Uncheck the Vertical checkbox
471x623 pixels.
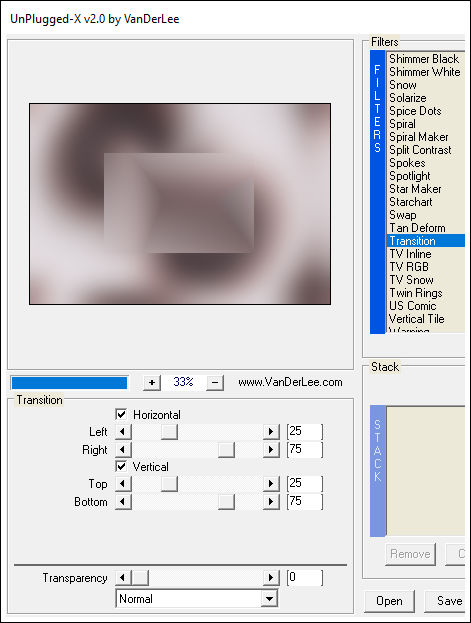121,466
